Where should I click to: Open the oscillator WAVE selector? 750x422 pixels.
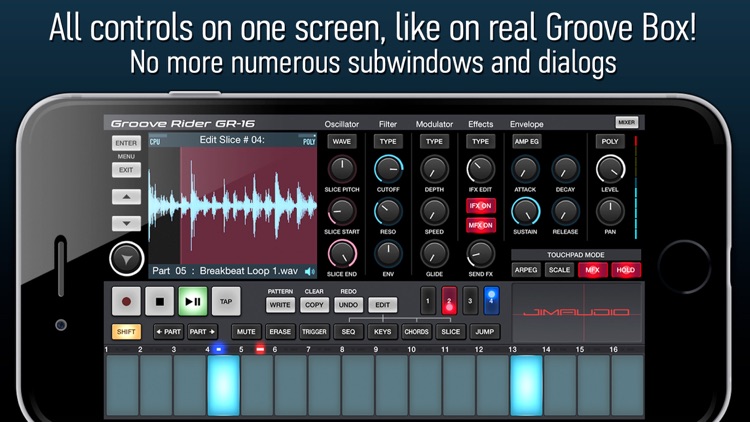click(x=342, y=142)
